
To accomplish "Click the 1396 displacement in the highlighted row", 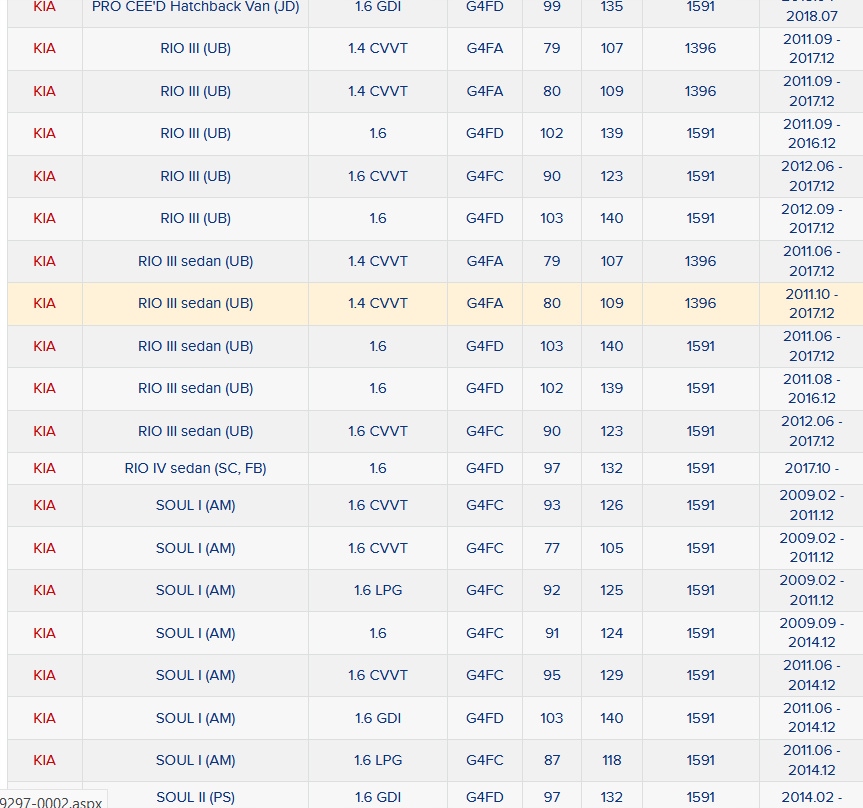I will point(700,303).
